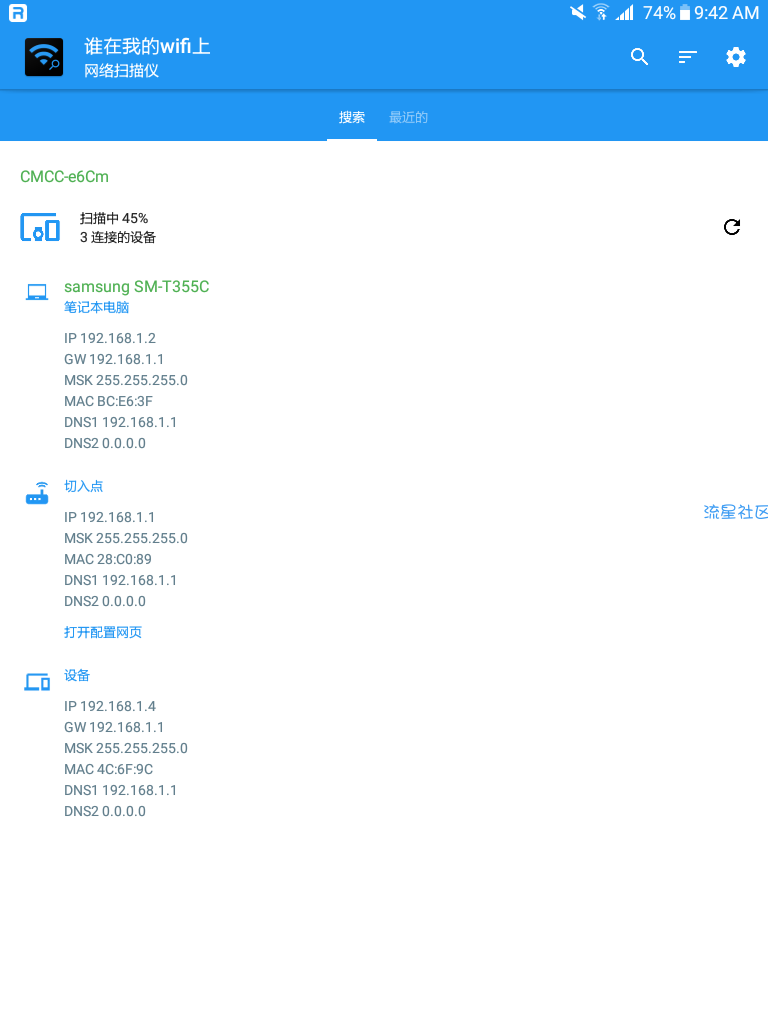Tap the 谁在我的wifi上 app title
Image resolution: width=768 pixels, height=1024 pixels.
click(148, 46)
